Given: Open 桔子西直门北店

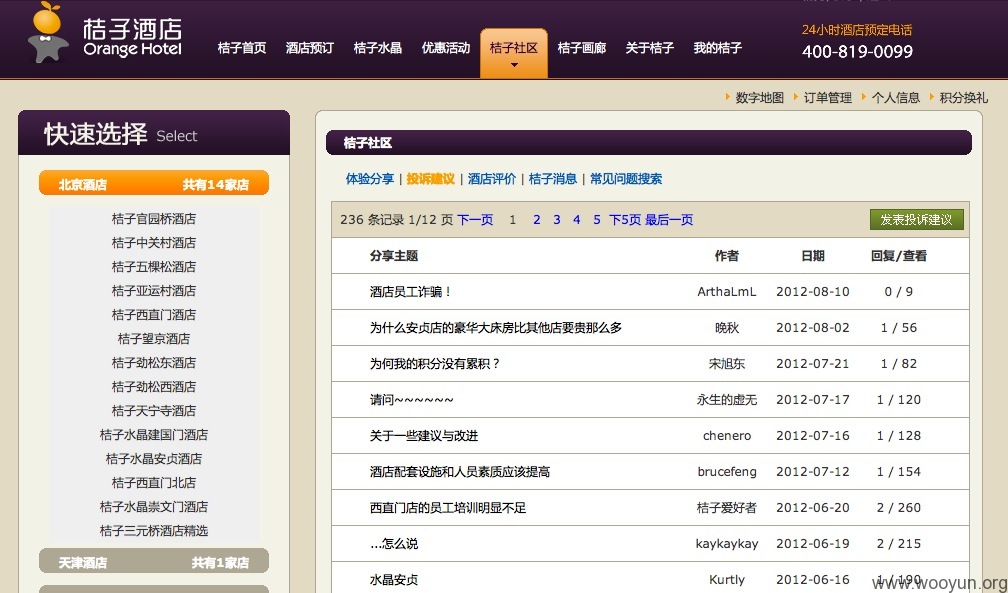Looking at the screenshot, I should (x=154, y=482).
